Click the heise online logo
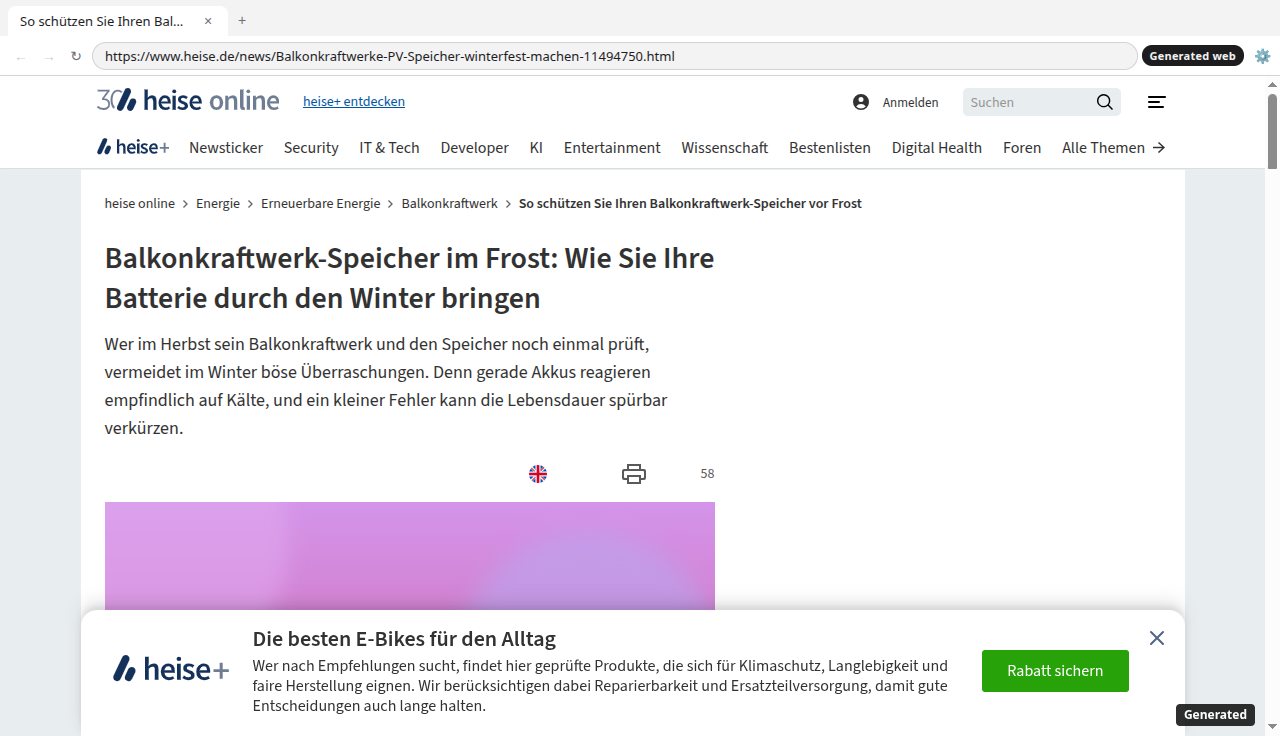 click(x=188, y=100)
